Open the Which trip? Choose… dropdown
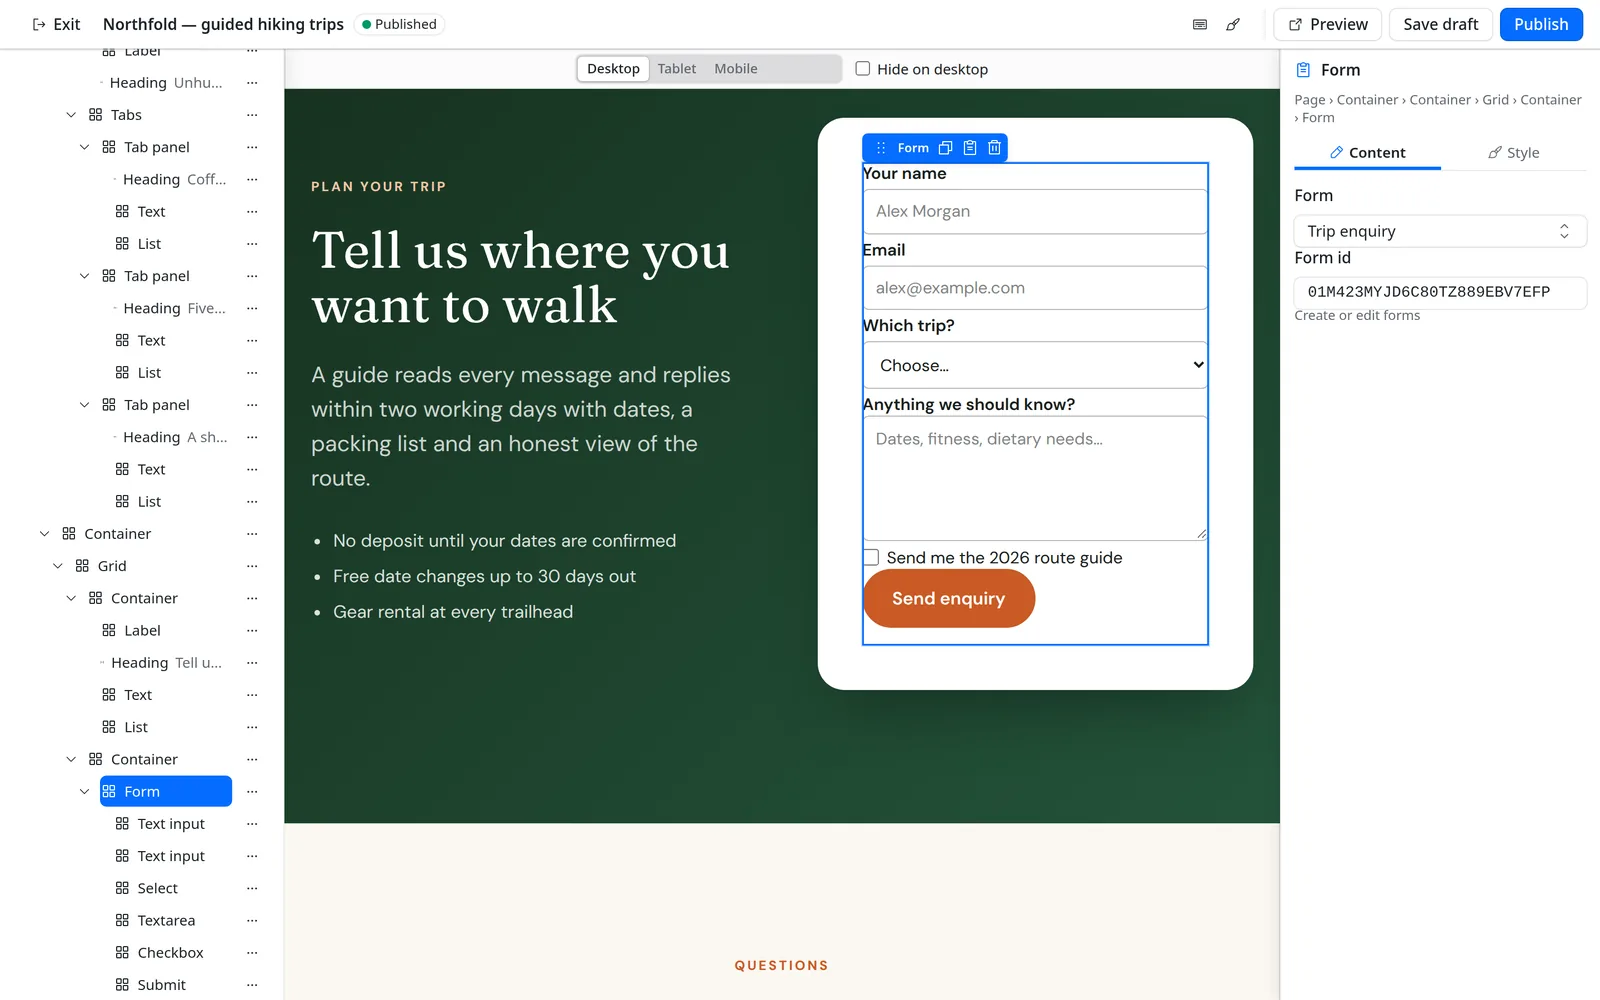The width and height of the screenshot is (1600, 1000). [x=1035, y=365]
